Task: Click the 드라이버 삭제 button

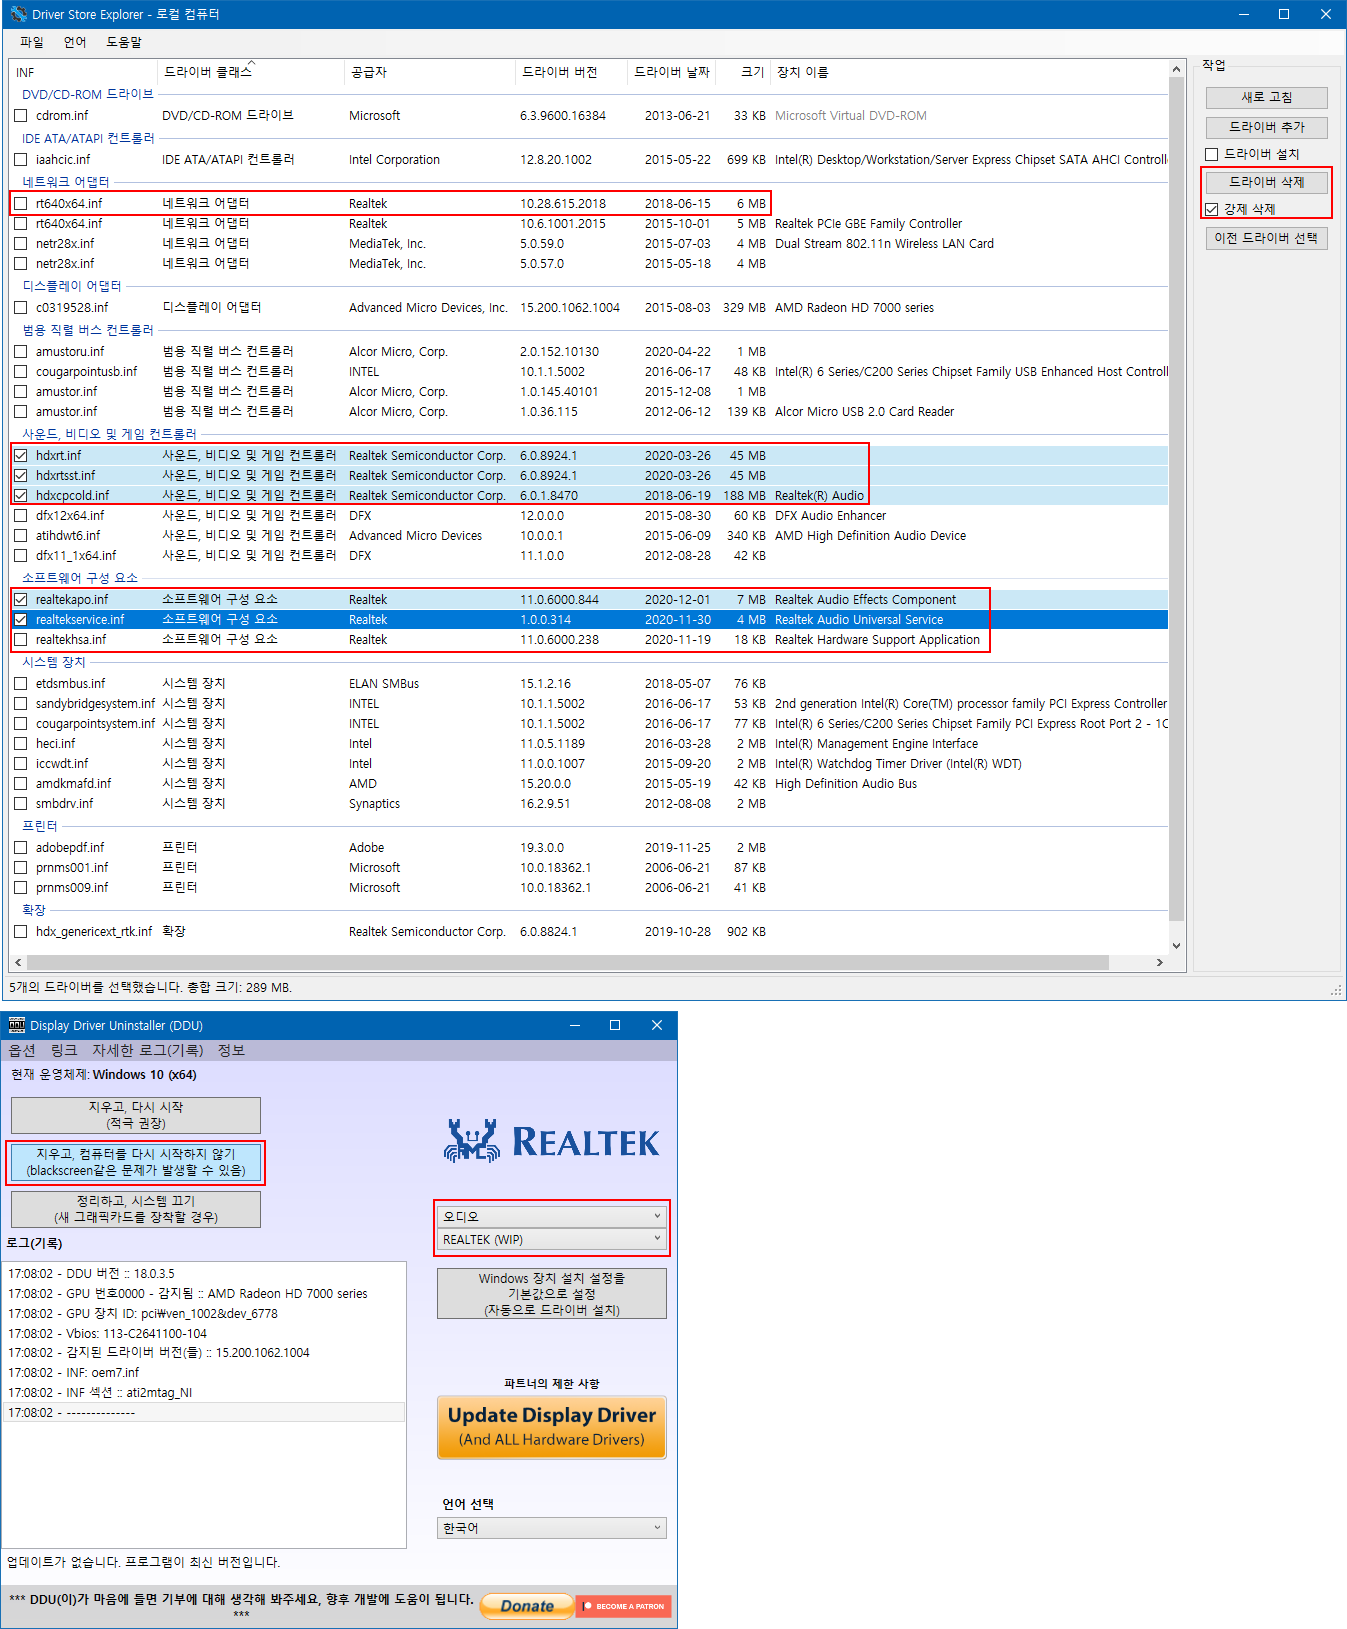Action: [1267, 182]
